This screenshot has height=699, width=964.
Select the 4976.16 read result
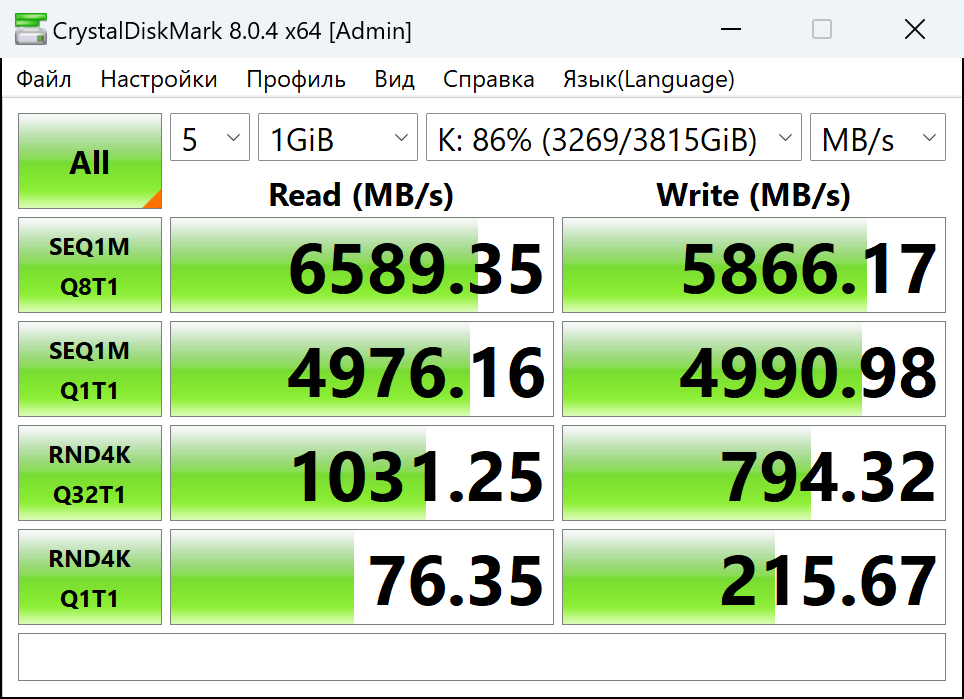coord(362,369)
